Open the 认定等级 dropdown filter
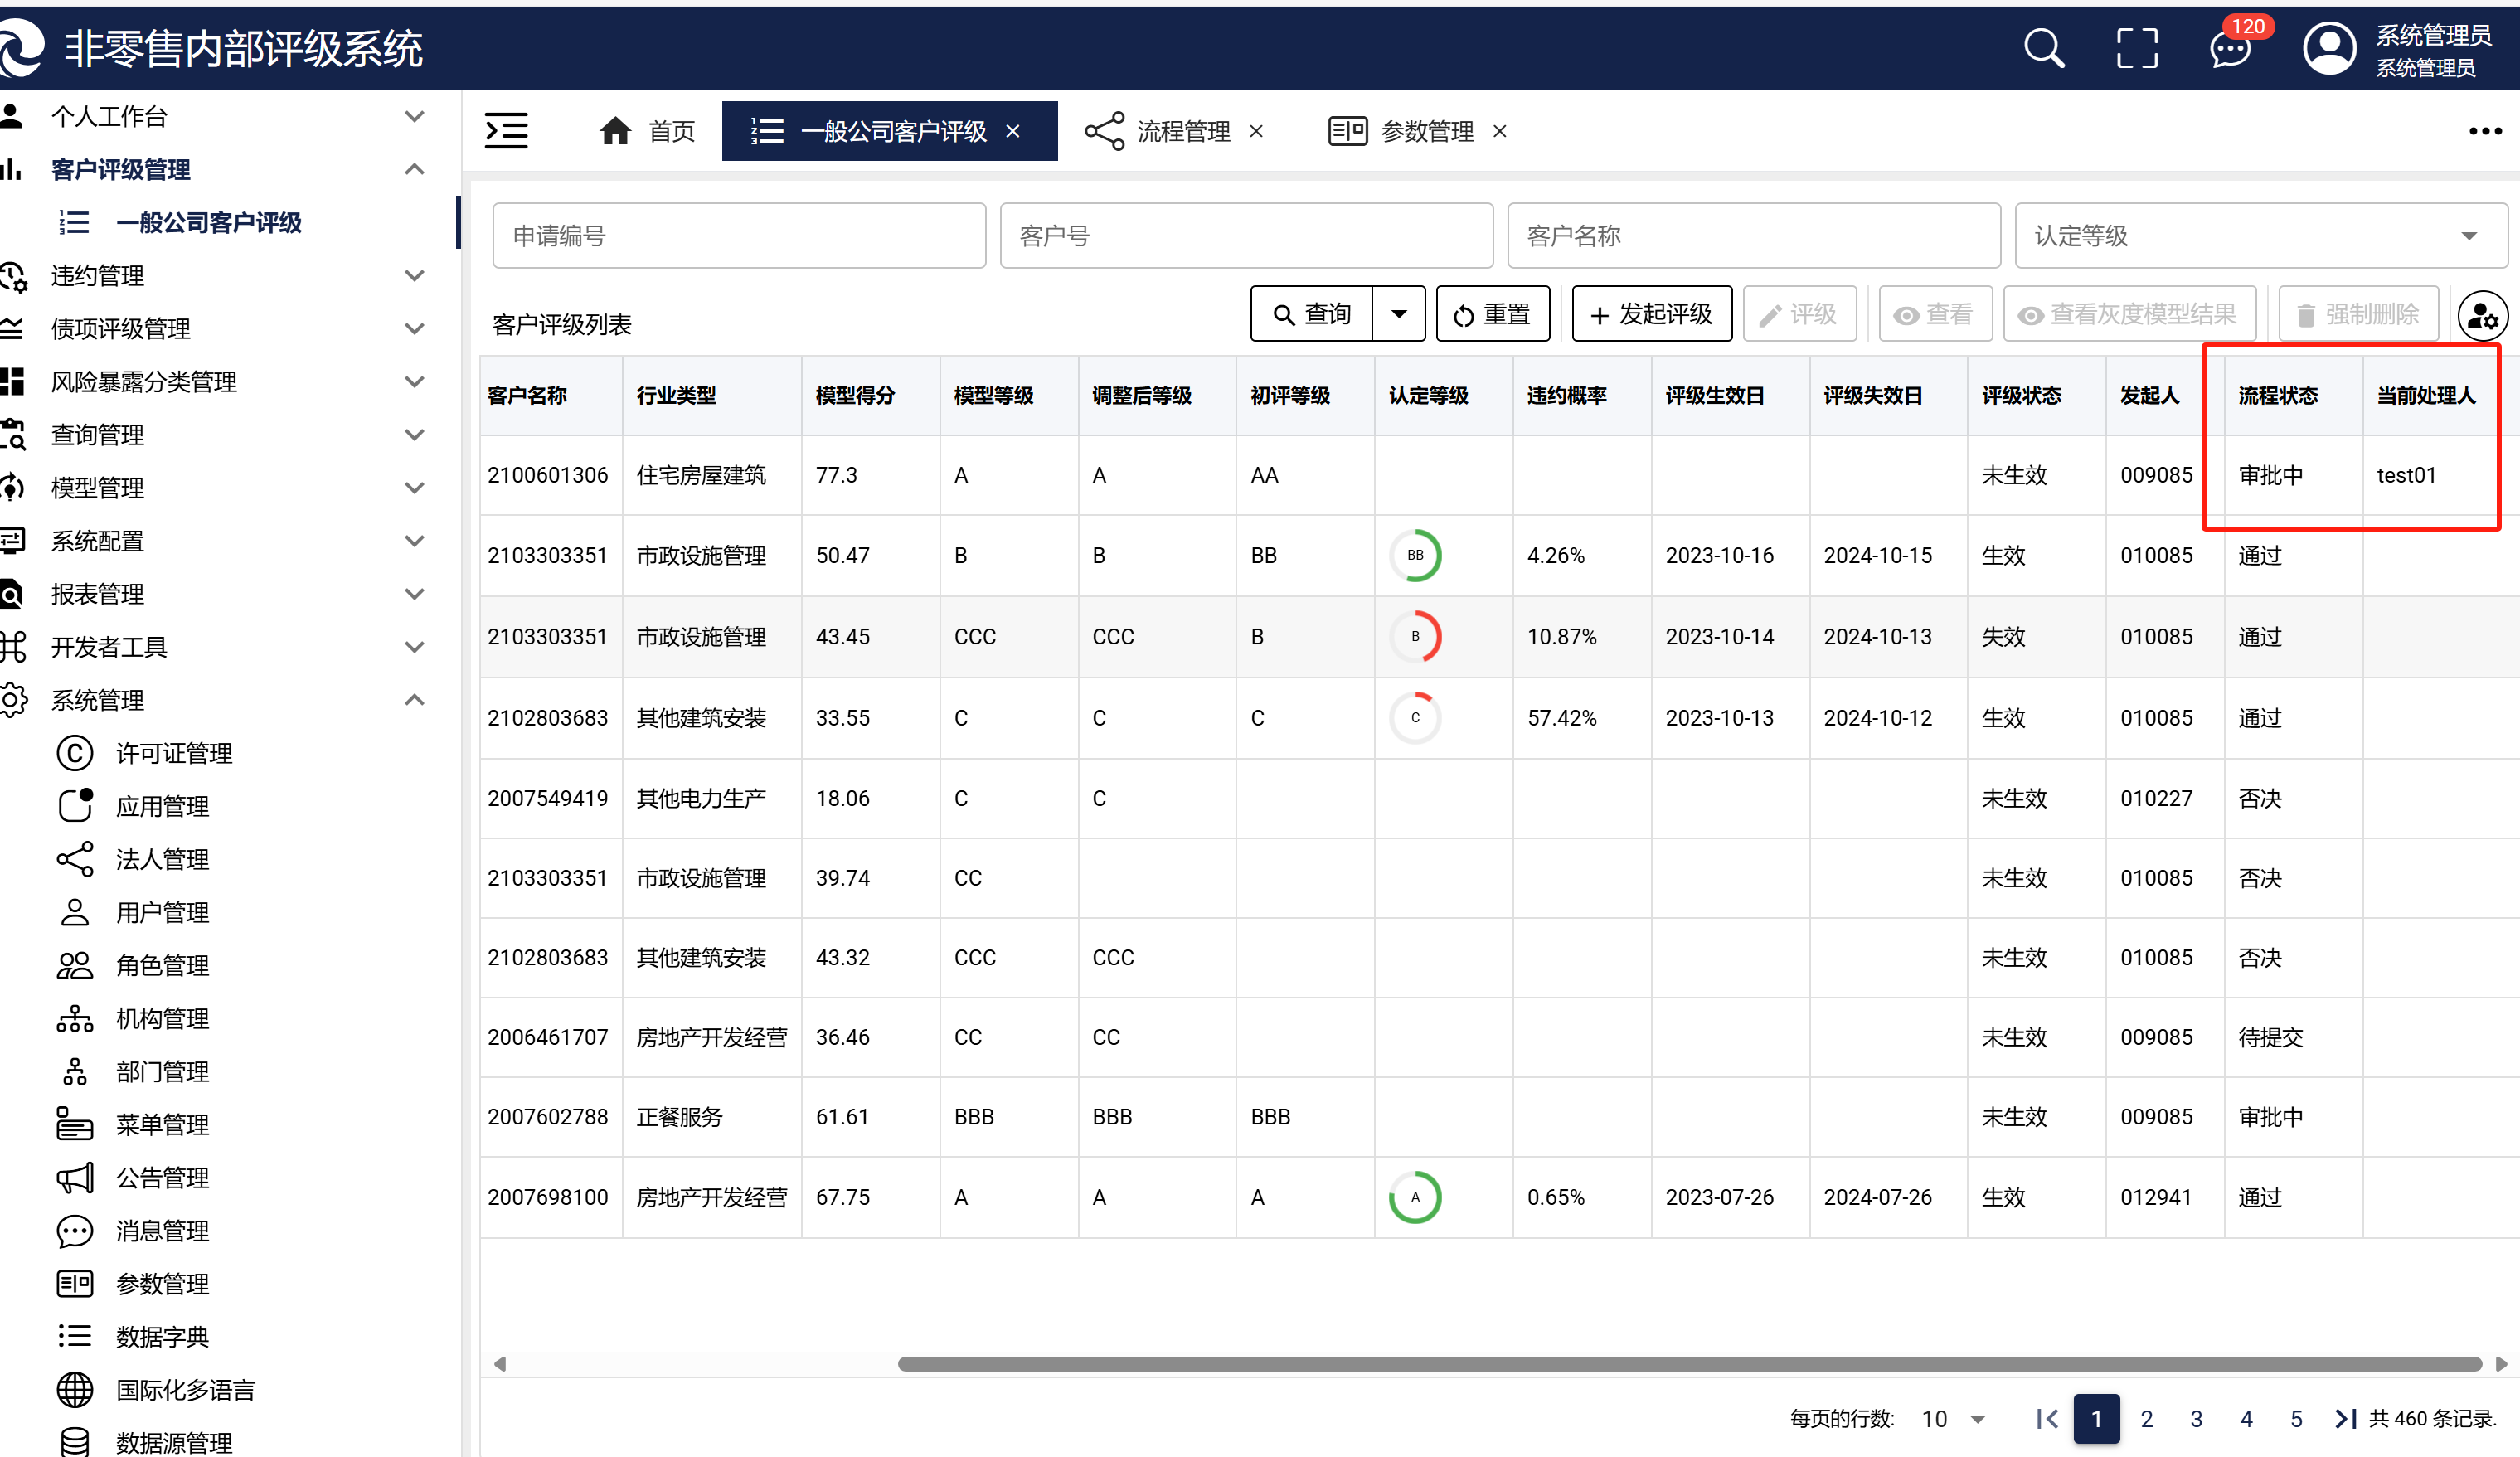Viewport: 2520px width, 1457px height. click(x=2260, y=236)
